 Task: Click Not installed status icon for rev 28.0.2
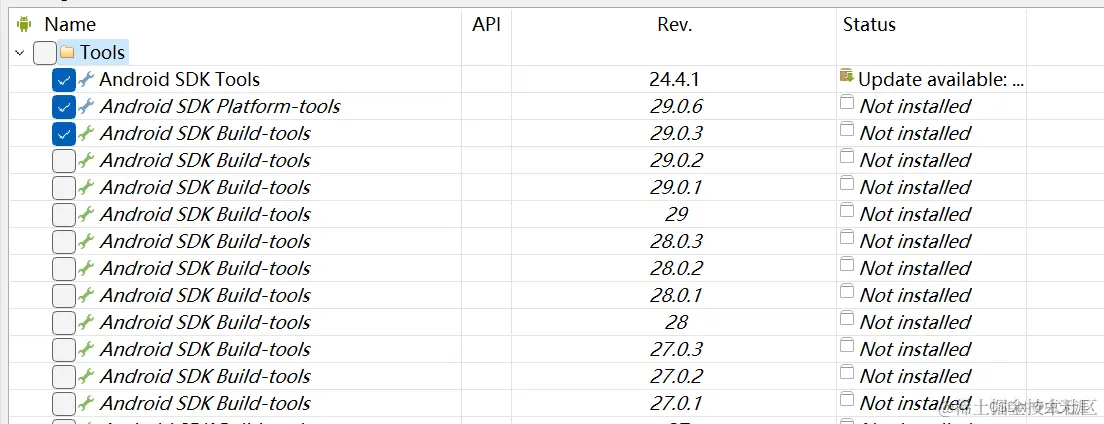pos(847,265)
